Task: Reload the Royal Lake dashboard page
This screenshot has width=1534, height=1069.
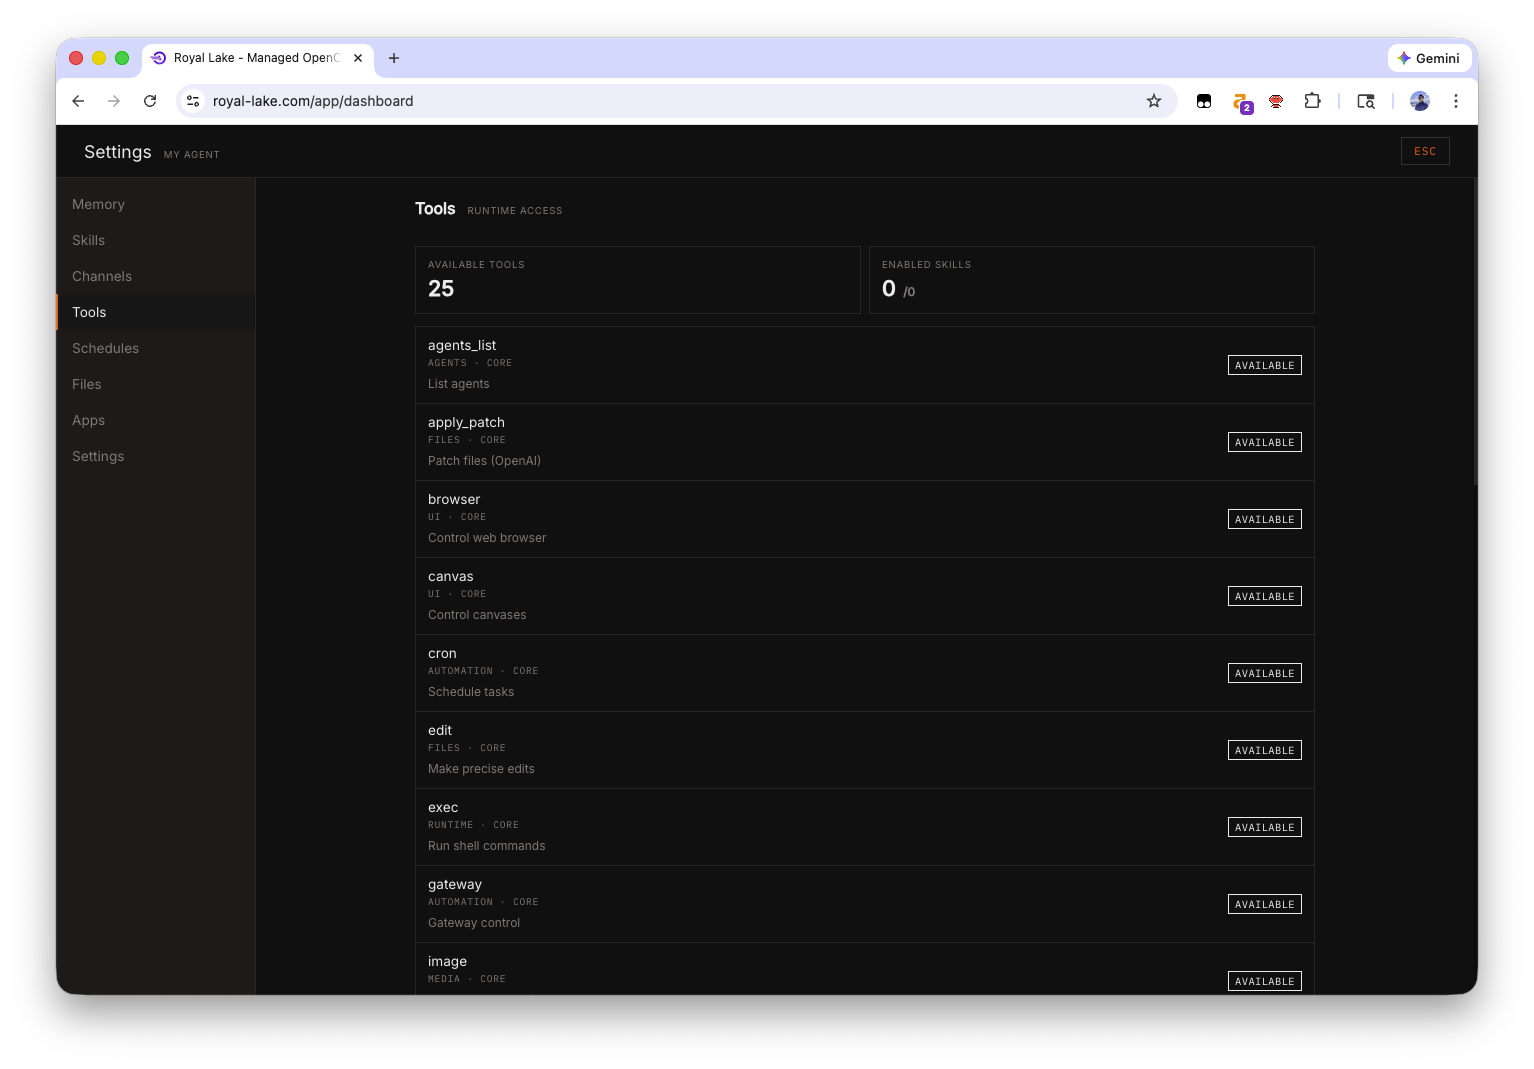Action: click(150, 101)
